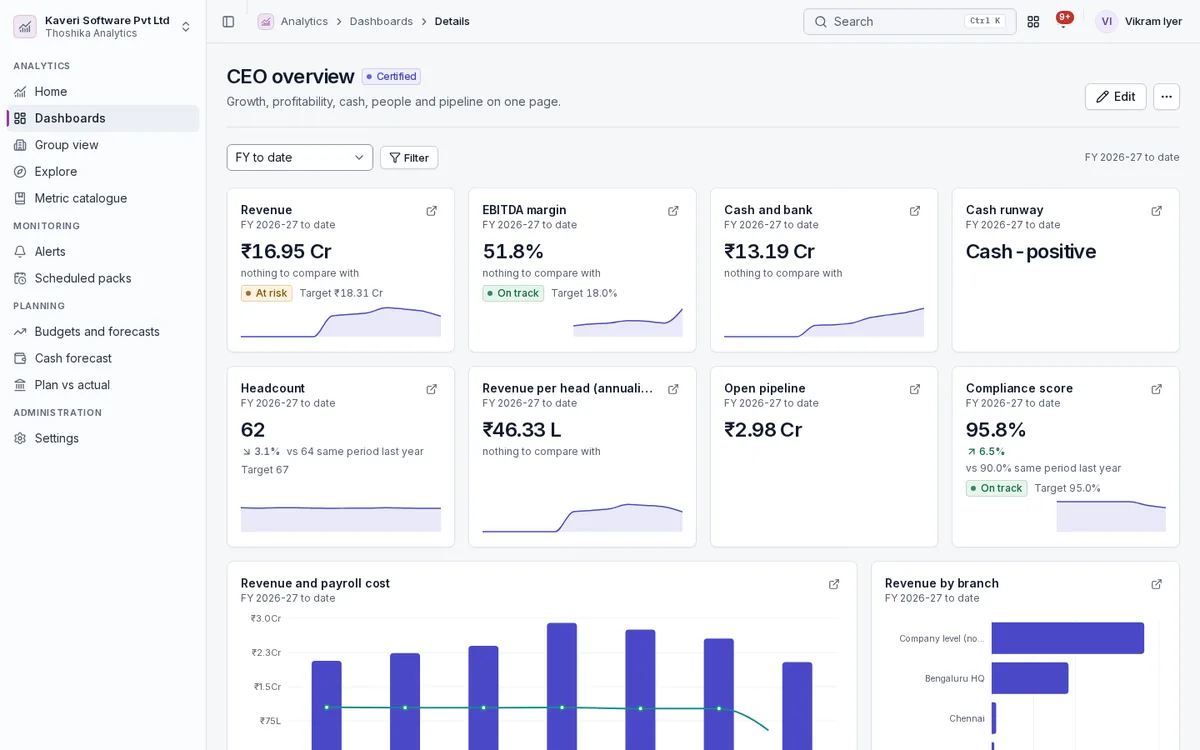Open EBITDA margin card external icon
Image resolution: width=1200 pixels, height=750 pixels.
(673, 211)
